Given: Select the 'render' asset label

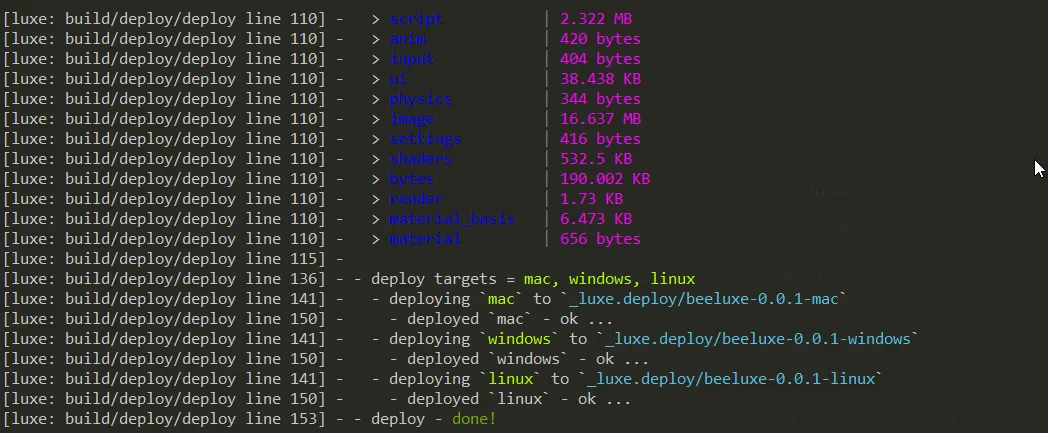Looking at the screenshot, I should 417,199.
